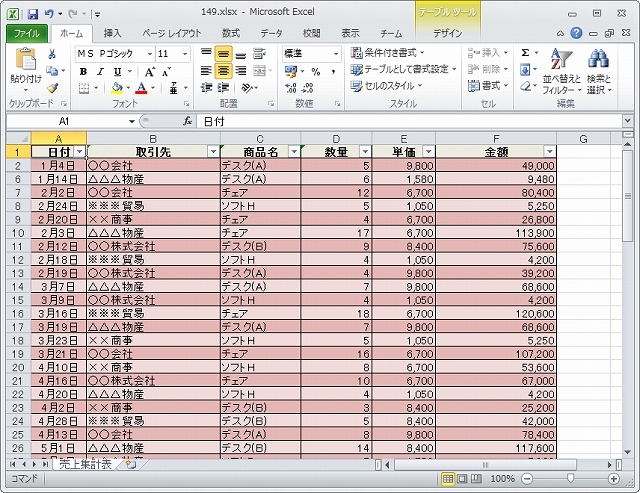Toggle center horizontal alignment
This screenshot has width=640, height=493.
point(223,71)
